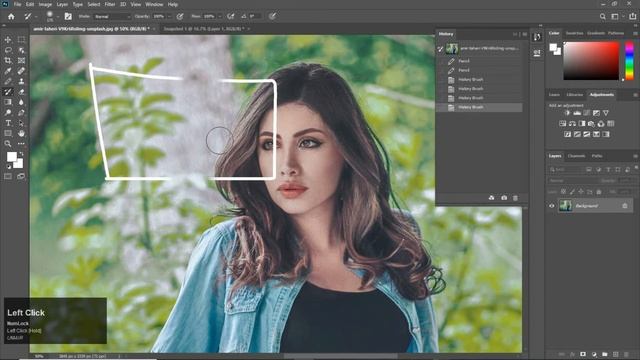Open the Image menu

pyautogui.click(x=45, y=4)
